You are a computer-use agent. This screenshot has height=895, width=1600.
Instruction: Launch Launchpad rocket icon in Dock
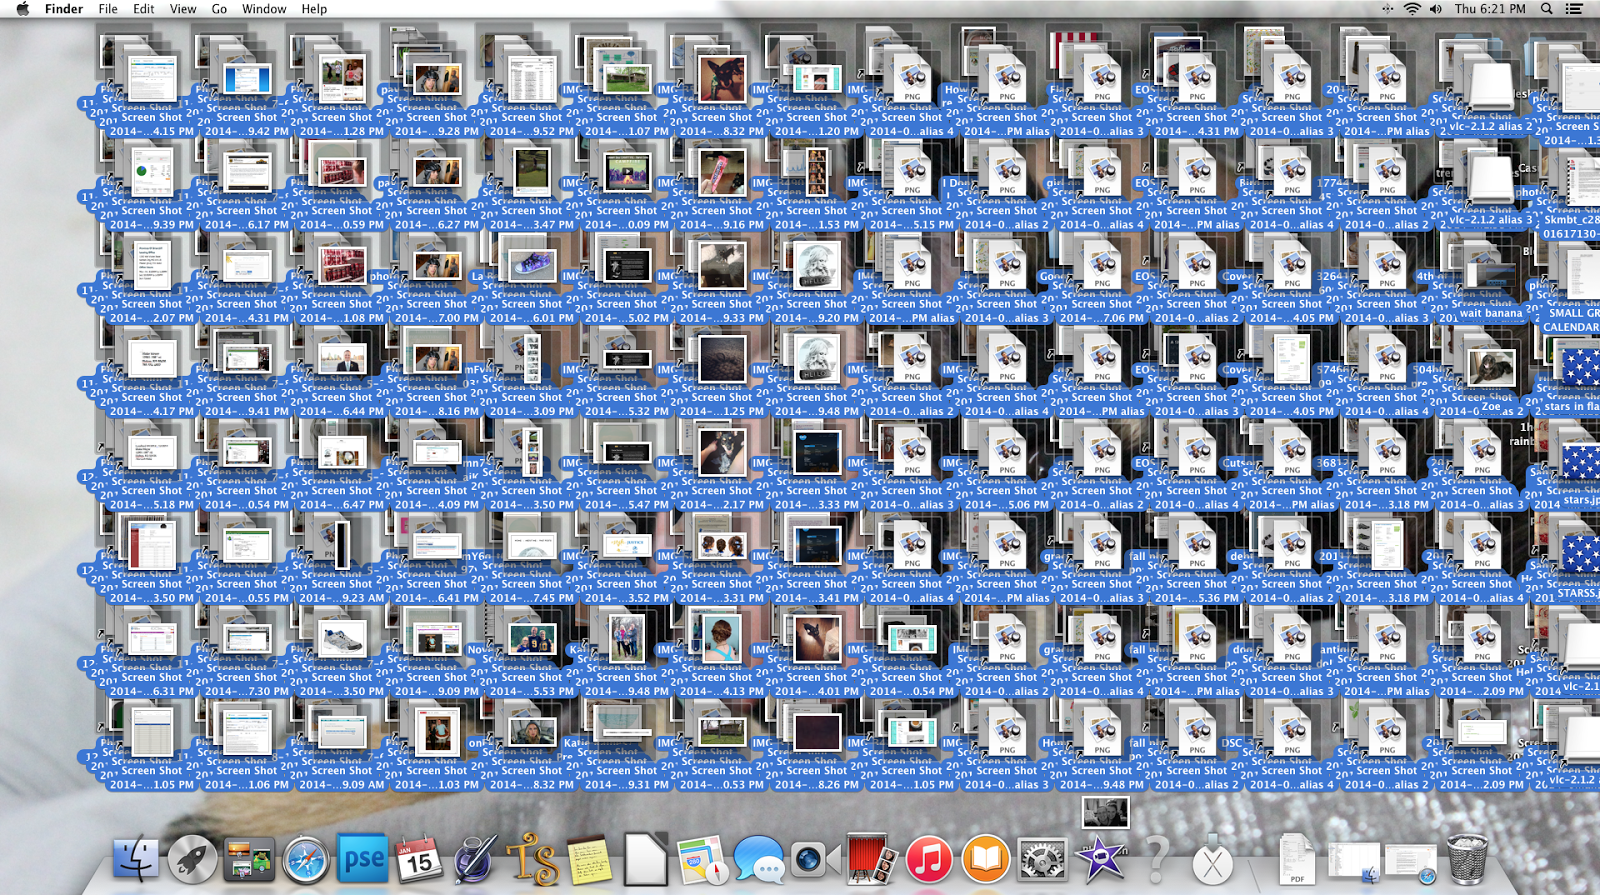pyautogui.click(x=192, y=859)
